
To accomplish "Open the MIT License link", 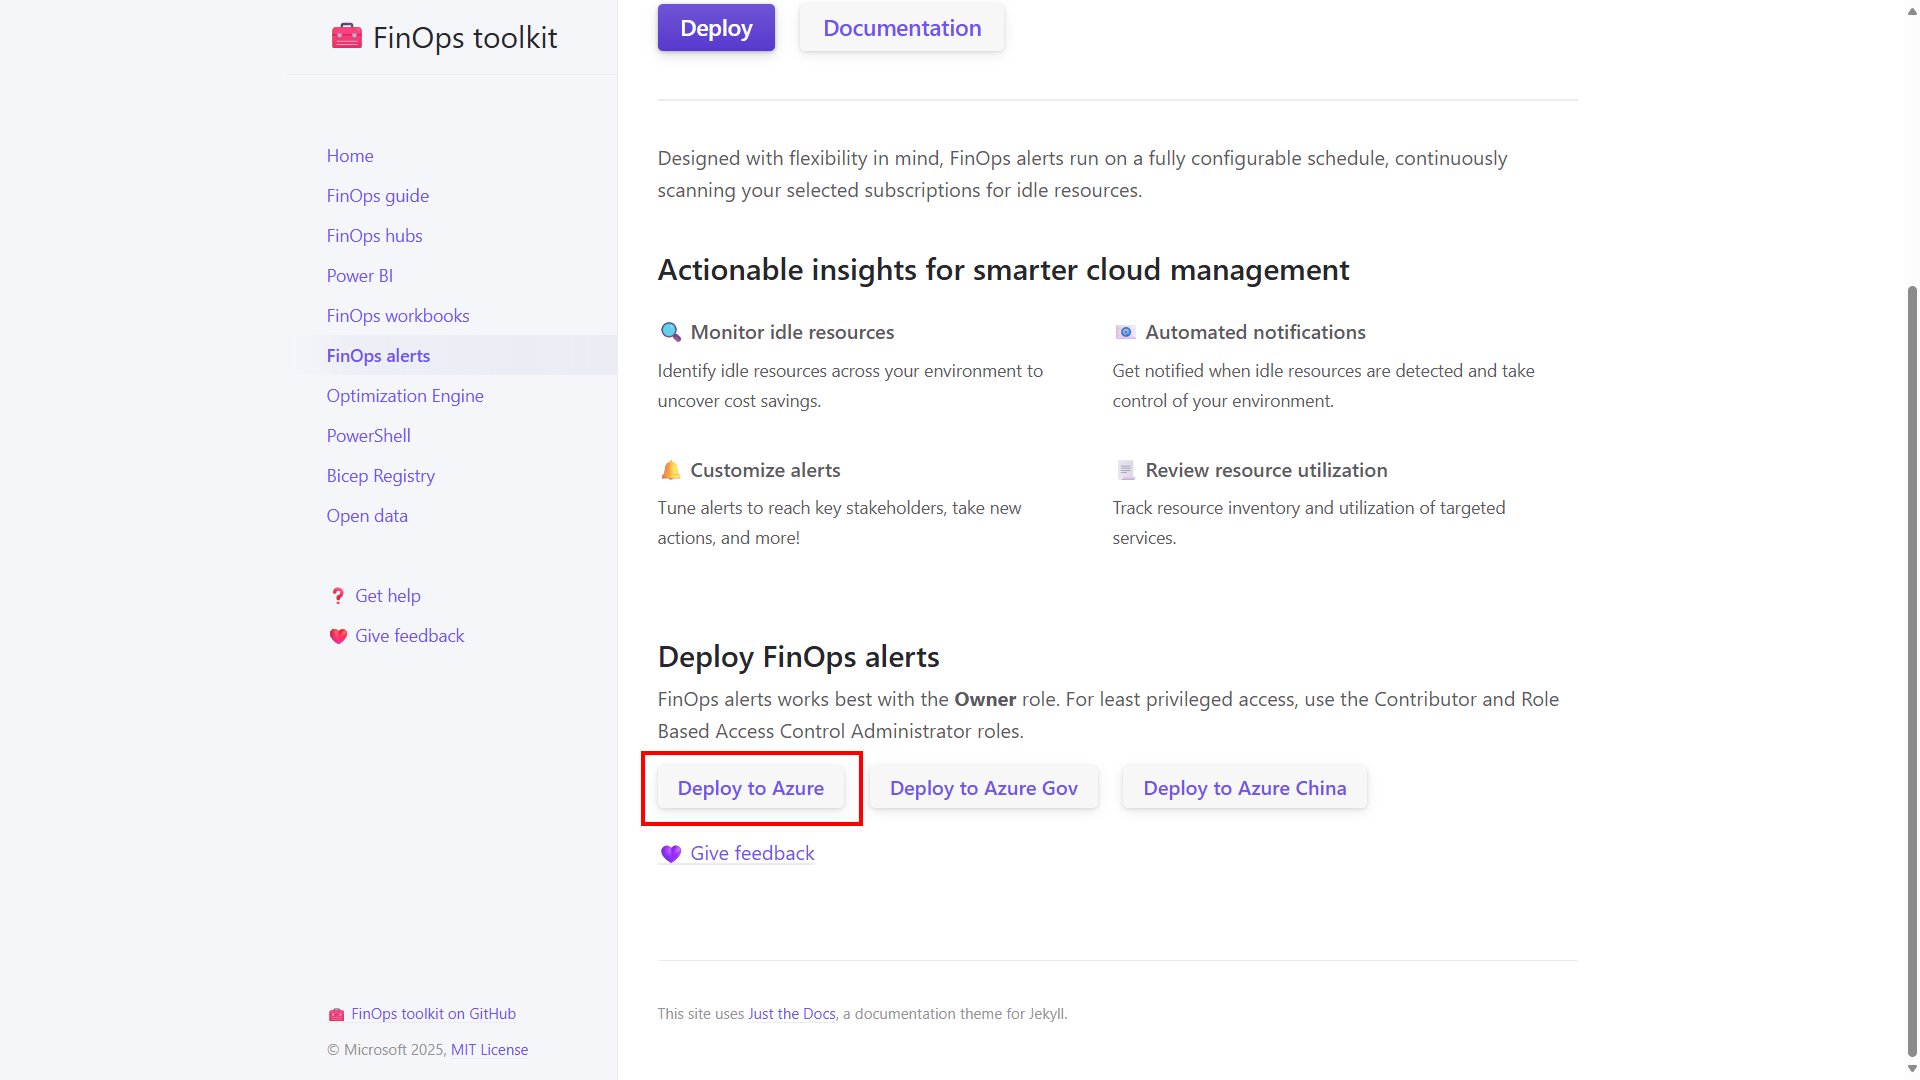I will coord(489,1049).
